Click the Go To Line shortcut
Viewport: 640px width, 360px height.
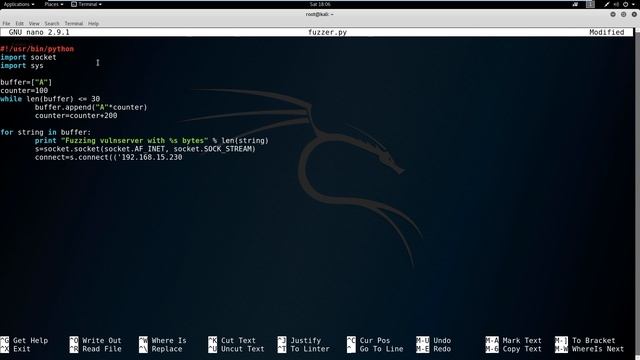point(375,349)
